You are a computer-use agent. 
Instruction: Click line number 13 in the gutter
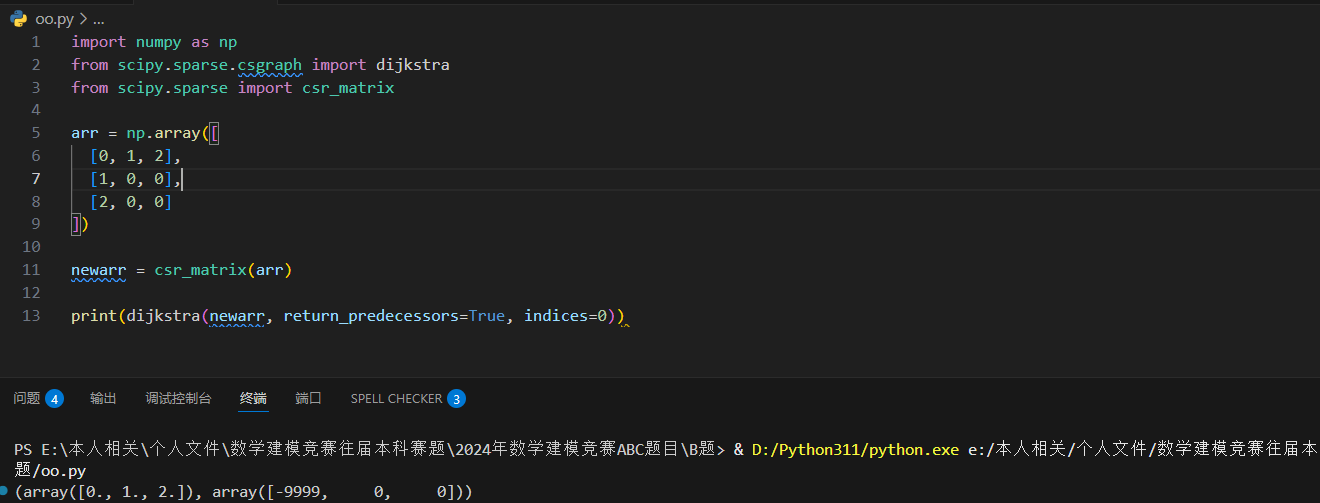click(32, 316)
